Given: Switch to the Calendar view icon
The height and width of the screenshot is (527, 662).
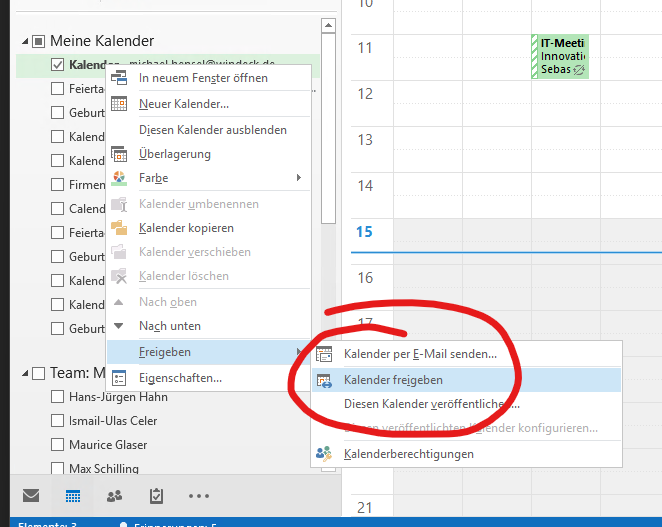Looking at the screenshot, I should click(73, 495).
